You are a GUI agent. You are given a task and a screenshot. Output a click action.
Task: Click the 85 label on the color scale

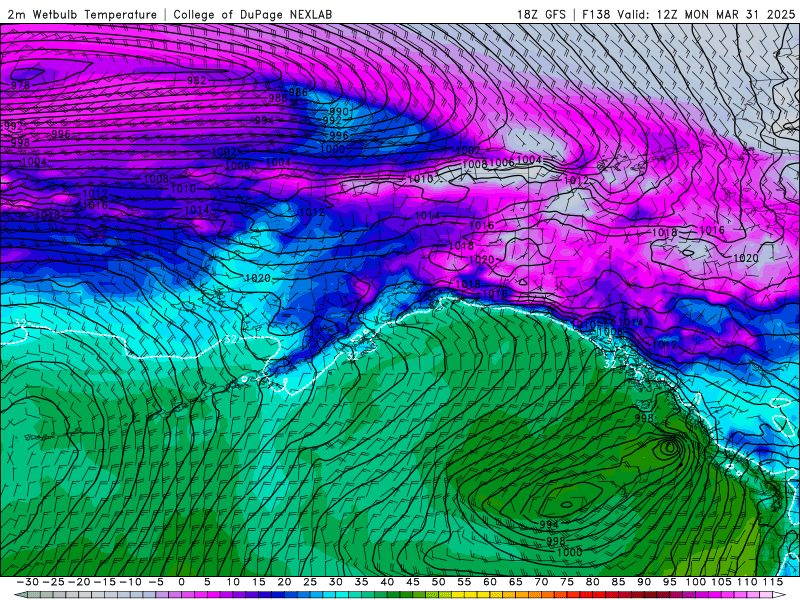(x=618, y=582)
